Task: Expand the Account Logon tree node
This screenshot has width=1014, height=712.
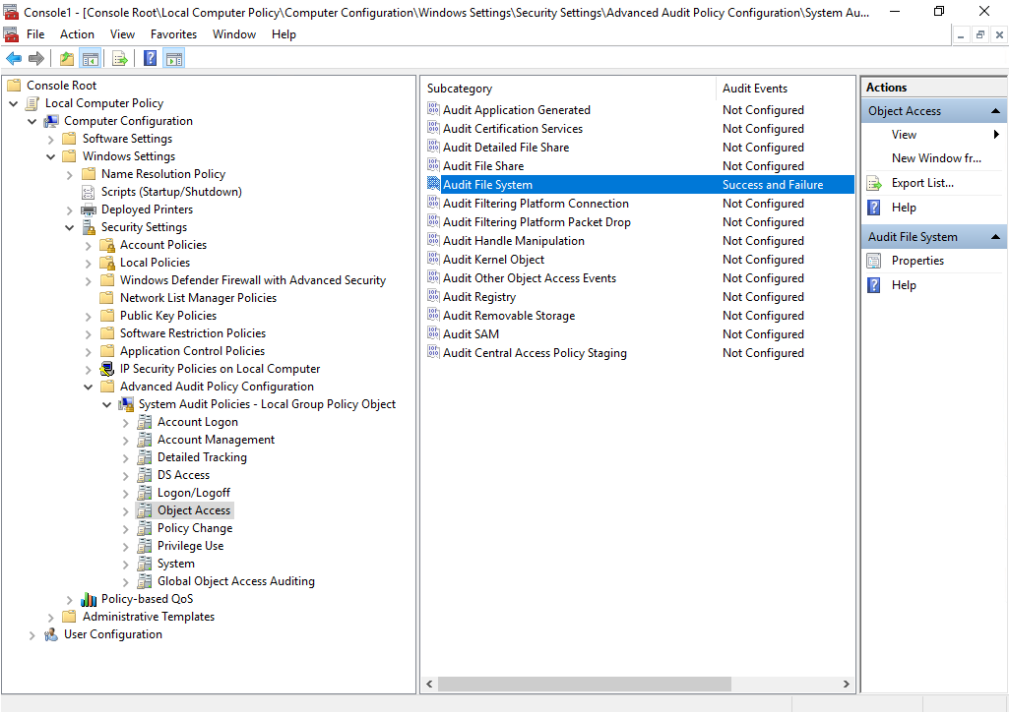Action: coord(126,422)
